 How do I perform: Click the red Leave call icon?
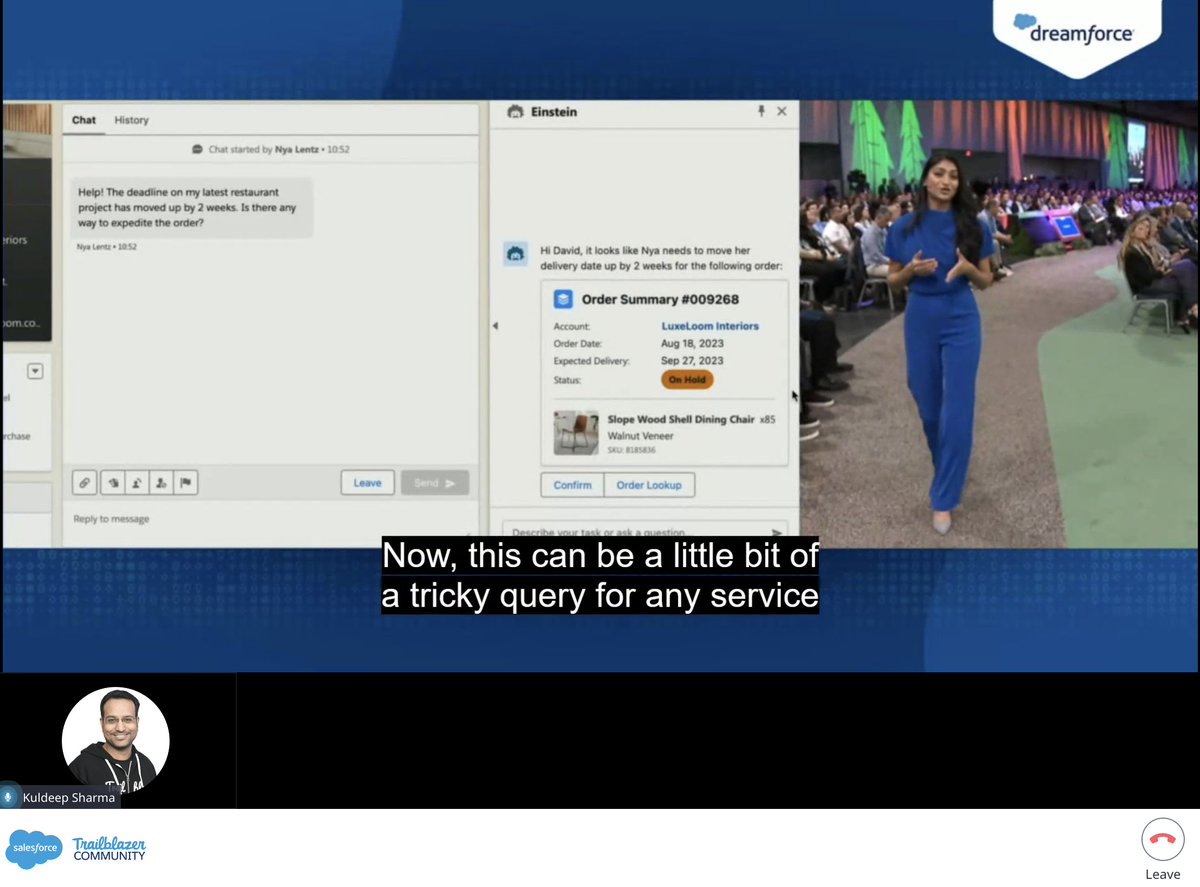(1162, 839)
